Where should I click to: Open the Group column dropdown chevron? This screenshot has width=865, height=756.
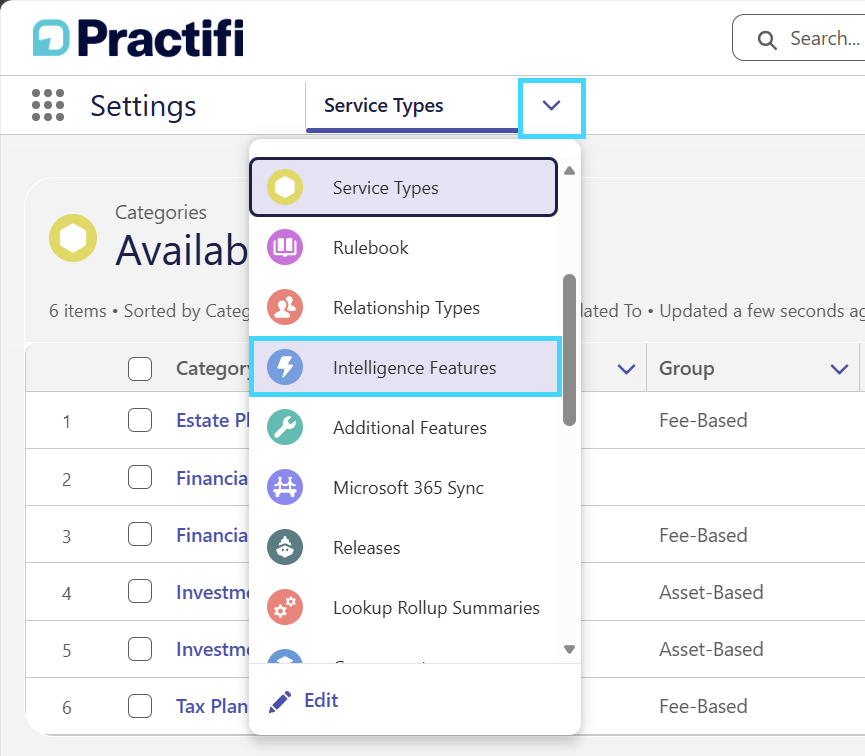coord(839,369)
